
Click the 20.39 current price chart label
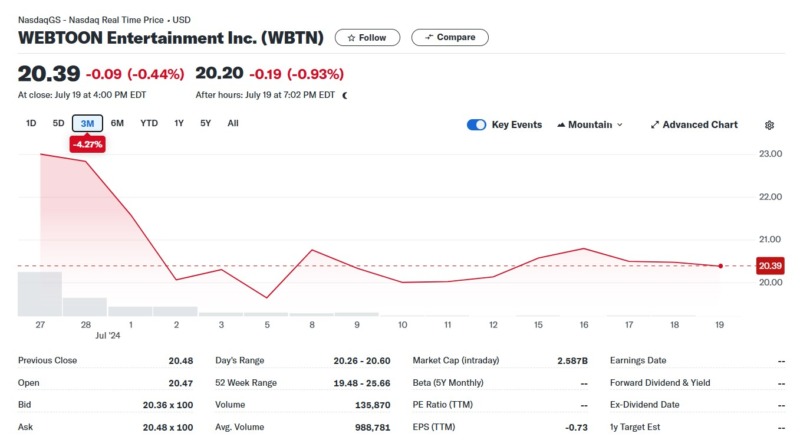(x=770, y=266)
